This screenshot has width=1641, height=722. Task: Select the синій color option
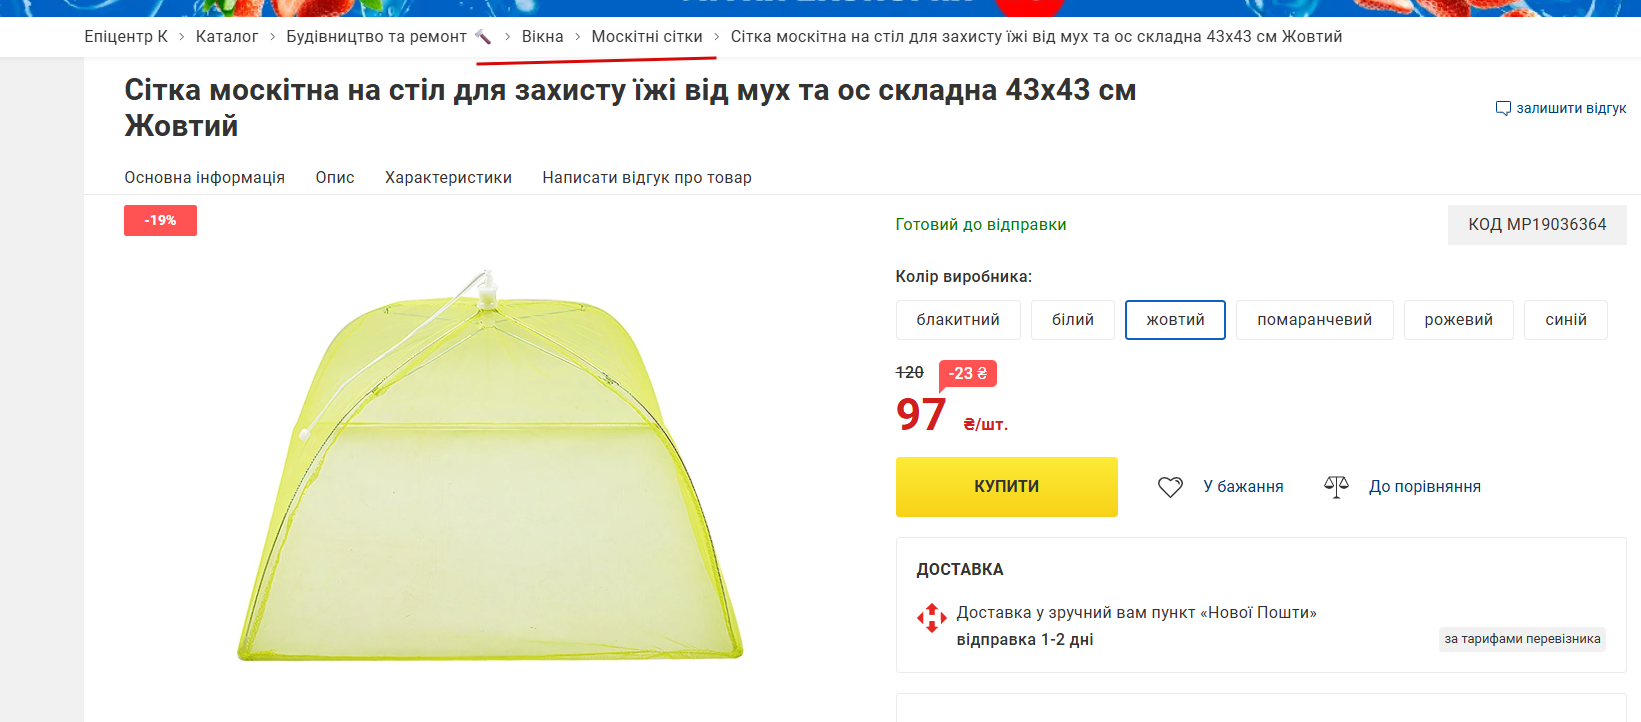1566,320
